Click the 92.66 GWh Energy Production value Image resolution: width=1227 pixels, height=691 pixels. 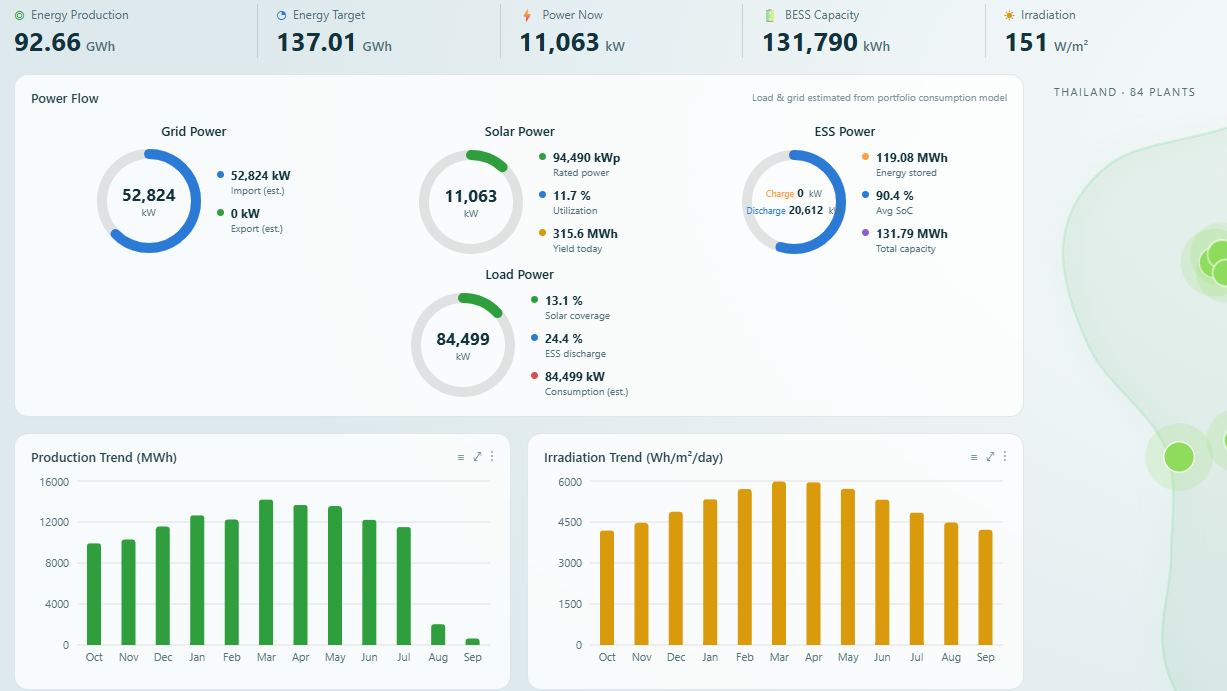[64, 43]
